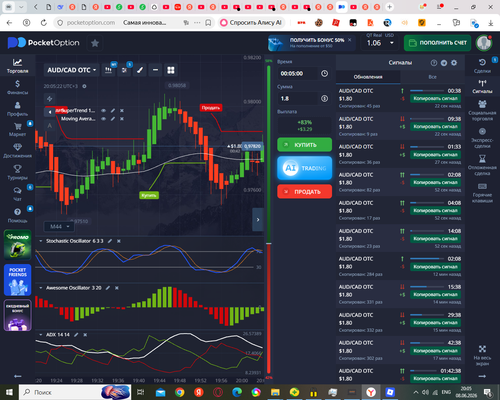
Task: Remove the Awesome Oscillator indicator
Action: coord(117,288)
